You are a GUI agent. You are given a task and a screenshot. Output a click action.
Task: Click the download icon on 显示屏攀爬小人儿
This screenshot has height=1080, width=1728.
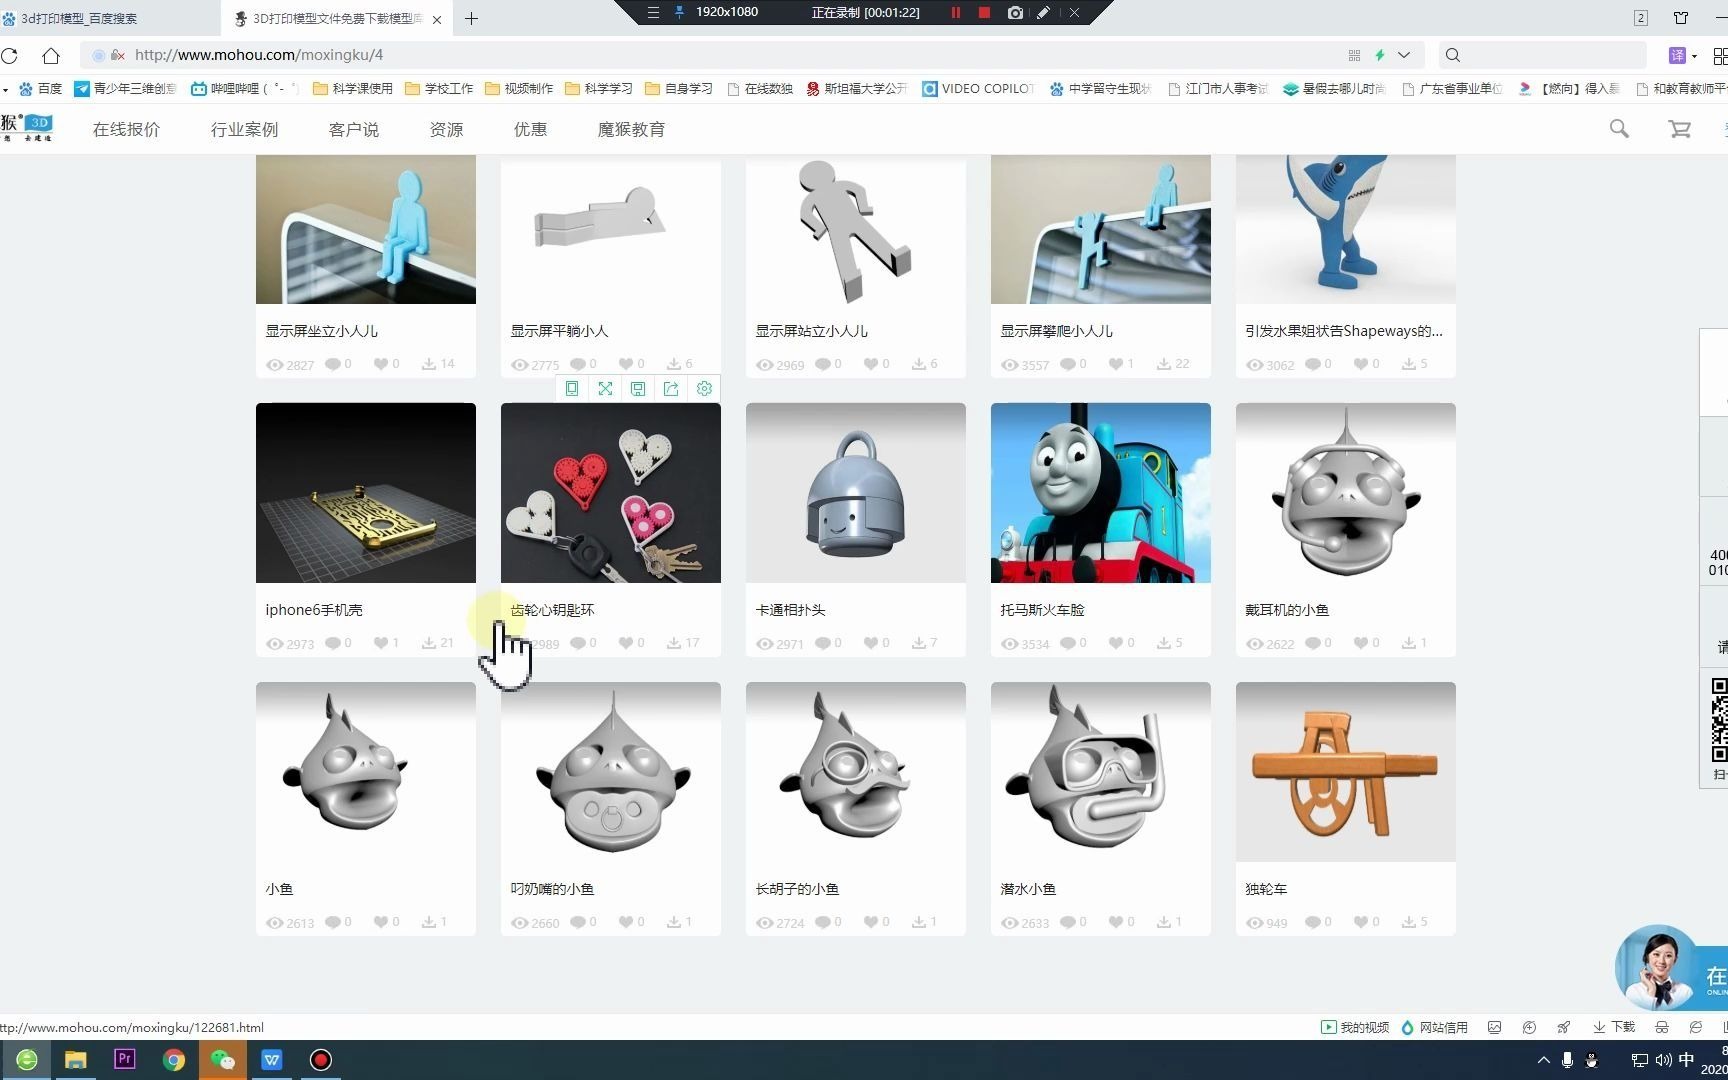coord(1164,364)
